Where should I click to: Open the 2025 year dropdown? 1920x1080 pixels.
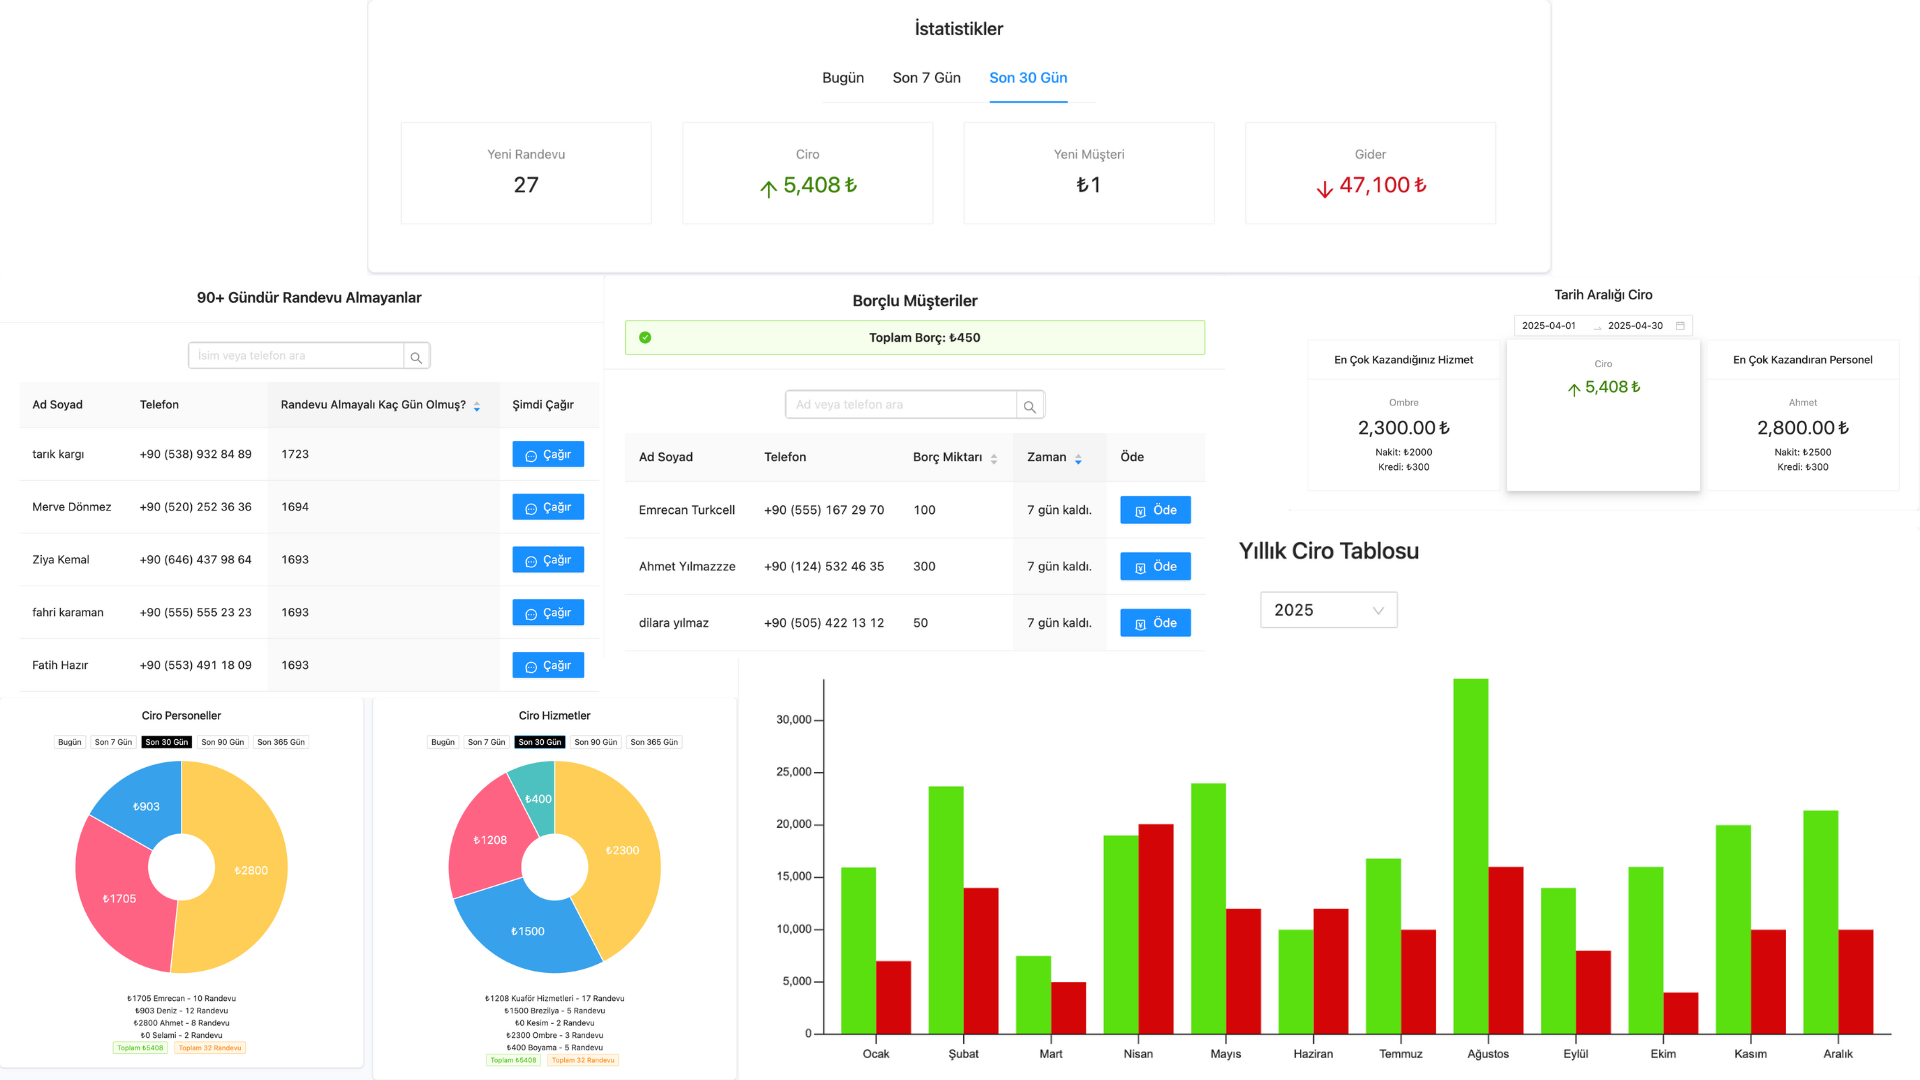coord(1327,610)
